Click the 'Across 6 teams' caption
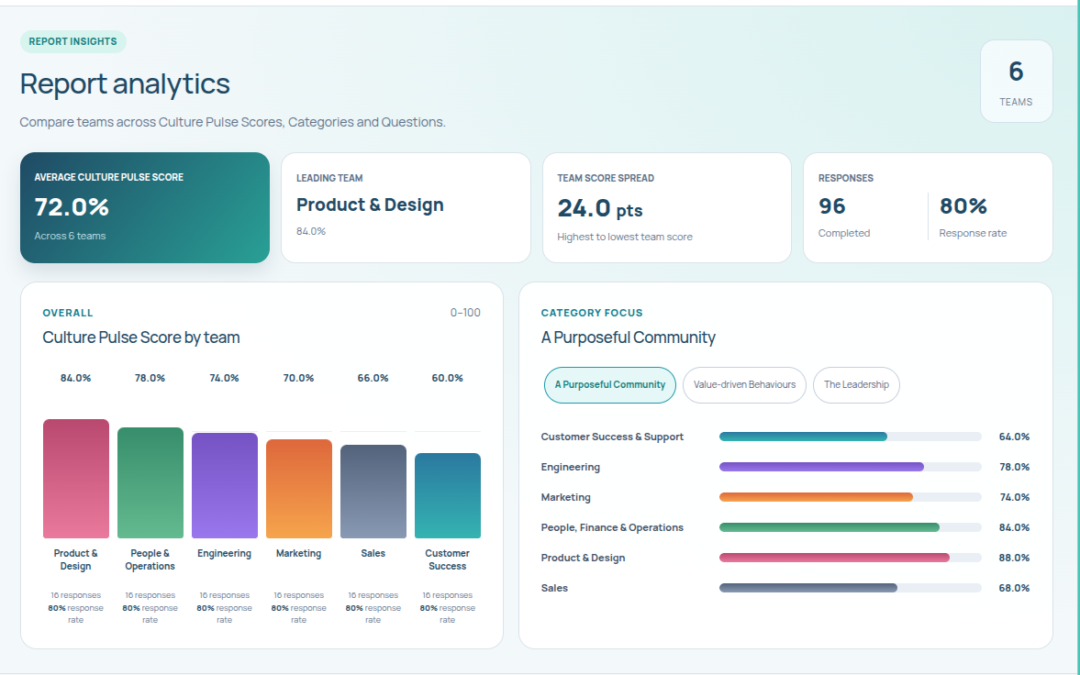Image resolution: width=1080 pixels, height=675 pixels. (x=70, y=236)
